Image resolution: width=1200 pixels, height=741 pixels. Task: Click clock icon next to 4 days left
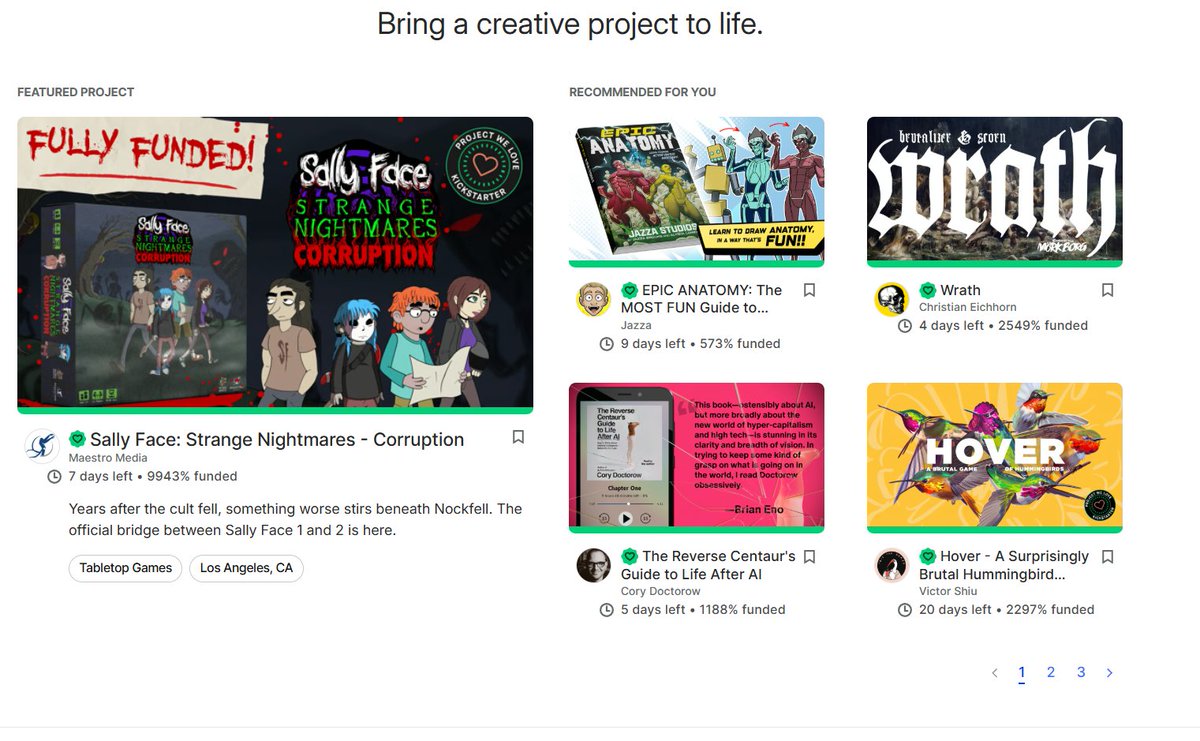[x=904, y=326]
